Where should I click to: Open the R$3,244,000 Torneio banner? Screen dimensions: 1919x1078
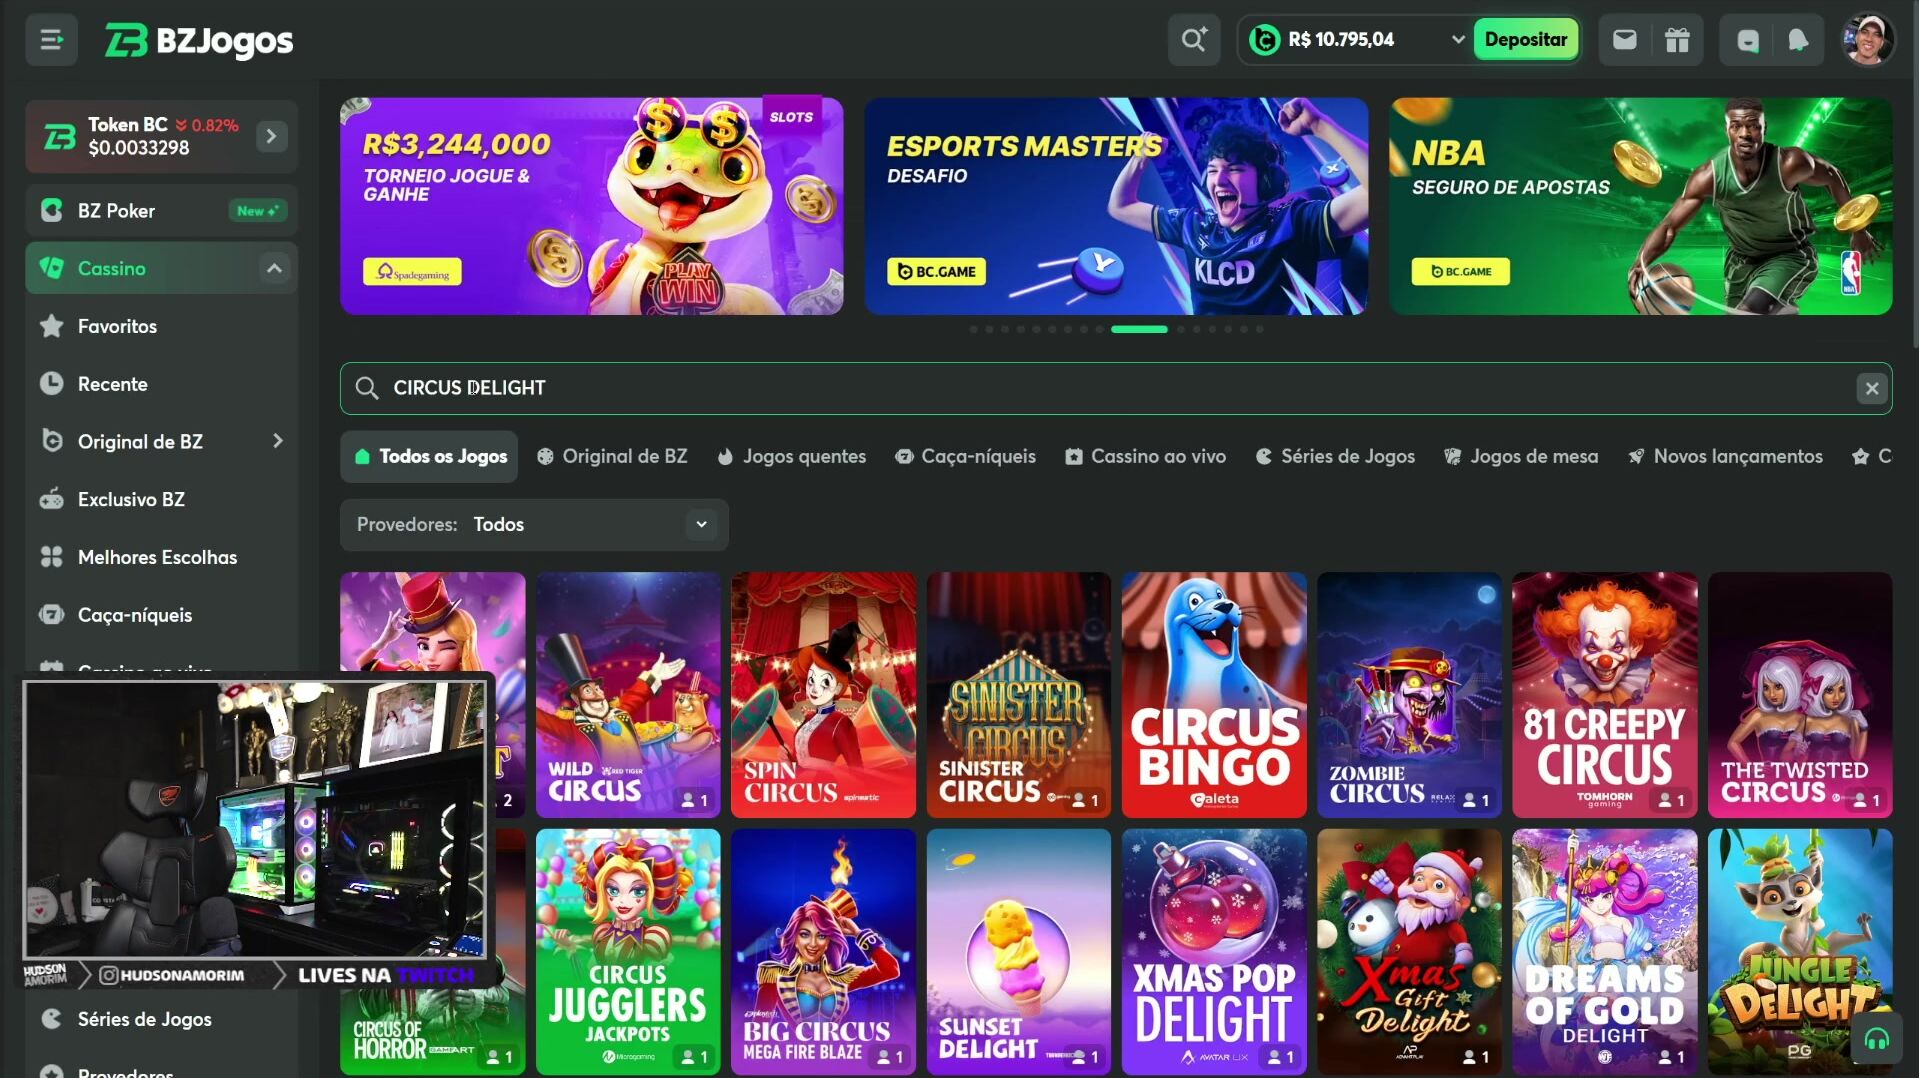(x=591, y=206)
